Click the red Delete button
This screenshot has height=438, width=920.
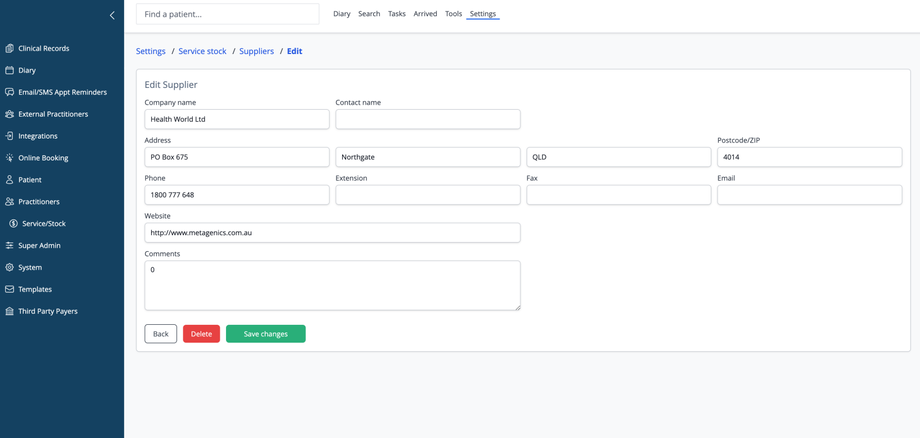point(201,334)
